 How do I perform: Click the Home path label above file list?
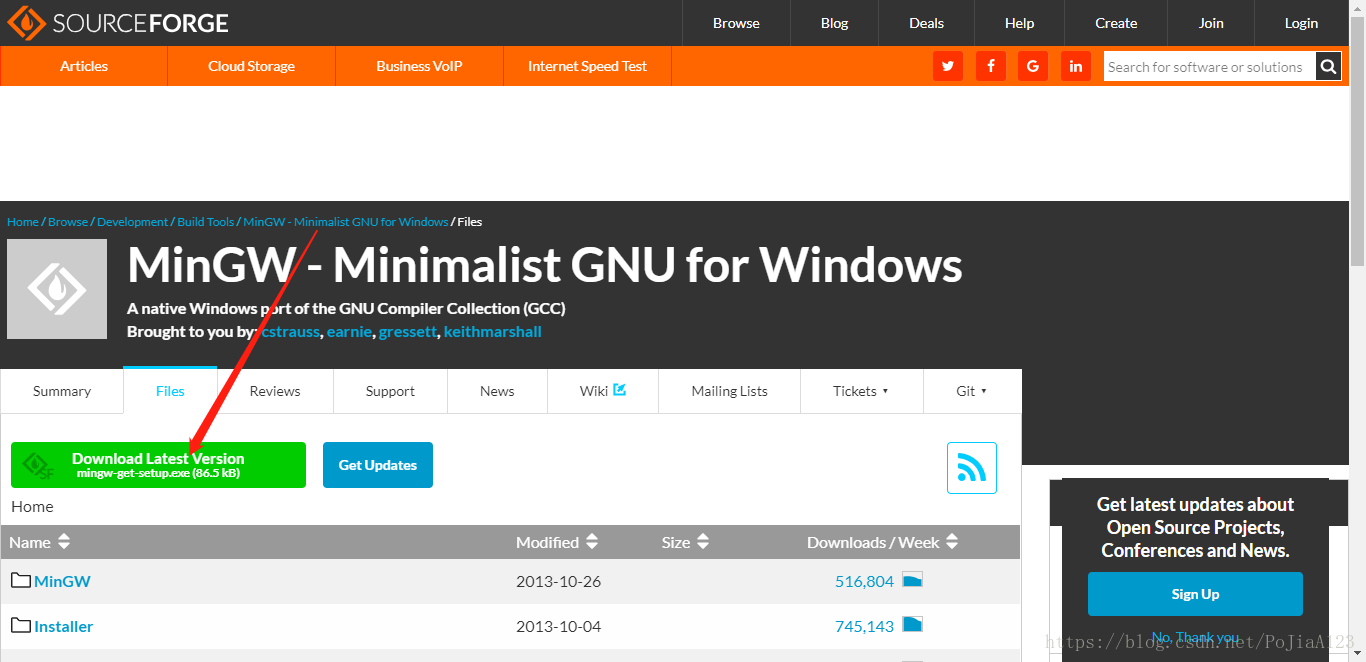(x=32, y=506)
